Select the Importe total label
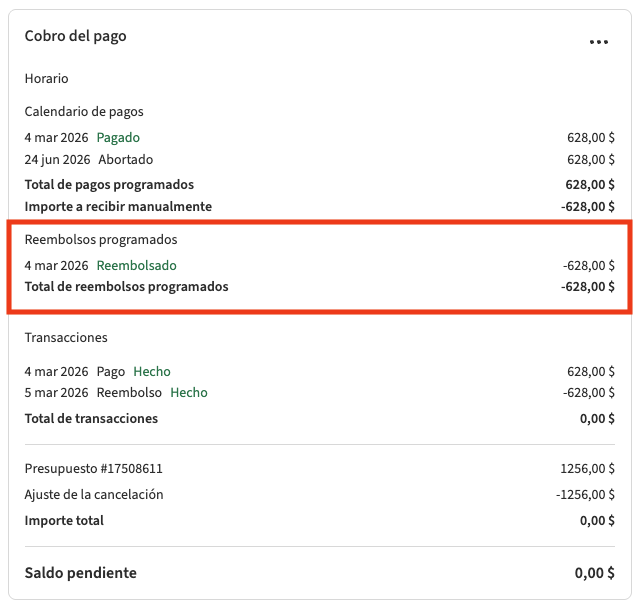The image size is (640, 611). point(64,520)
